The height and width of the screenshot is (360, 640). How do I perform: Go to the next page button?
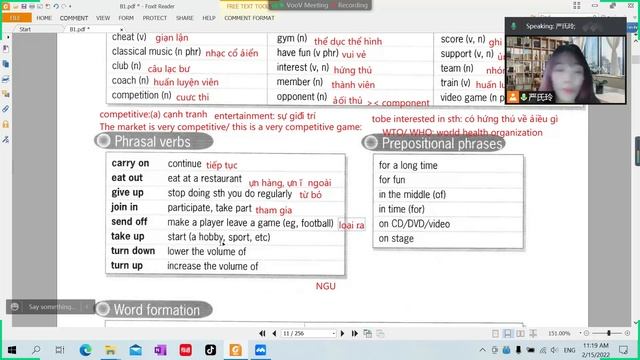(x=342, y=333)
